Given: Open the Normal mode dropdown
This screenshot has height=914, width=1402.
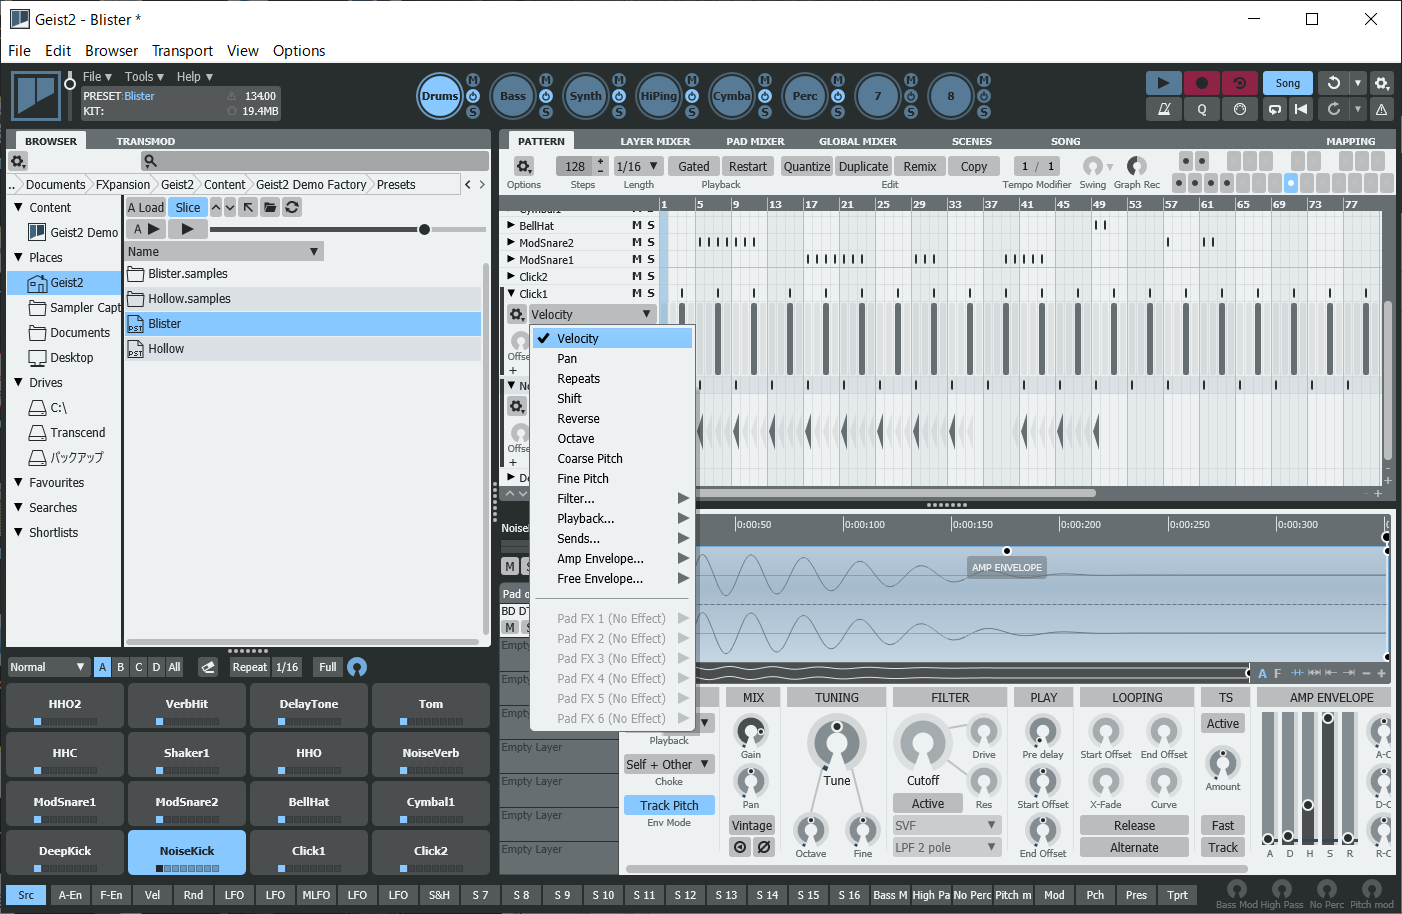Looking at the screenshot, I should (48, 667).
